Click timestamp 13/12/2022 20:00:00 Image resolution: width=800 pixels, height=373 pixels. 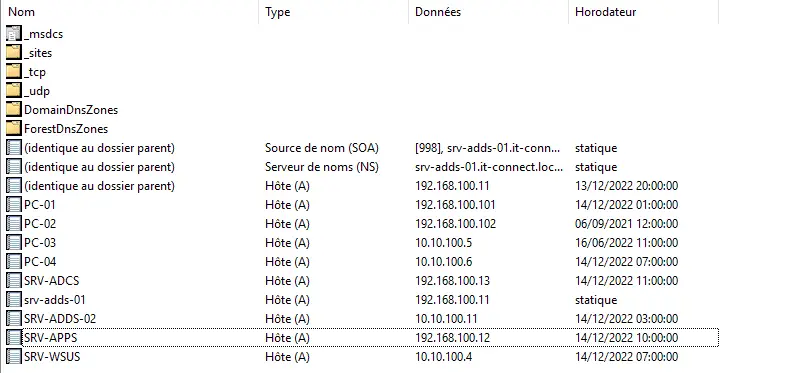(627, 186)
